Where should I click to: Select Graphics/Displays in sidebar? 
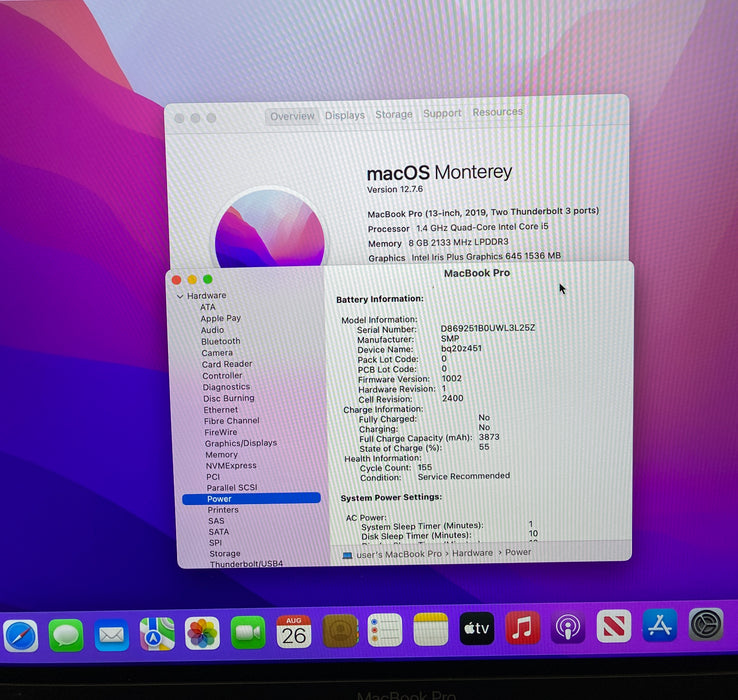(x=241, y=443)
